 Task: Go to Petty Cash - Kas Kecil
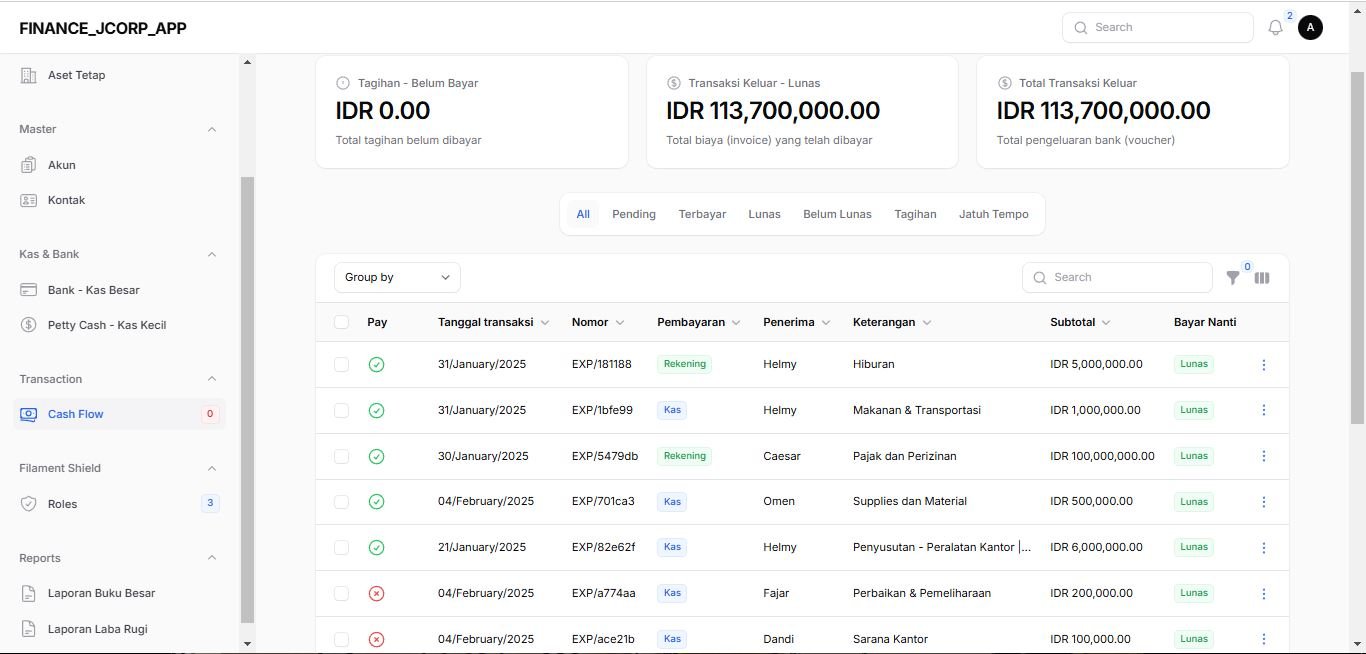pyautogui.click(x=106, y=325)
